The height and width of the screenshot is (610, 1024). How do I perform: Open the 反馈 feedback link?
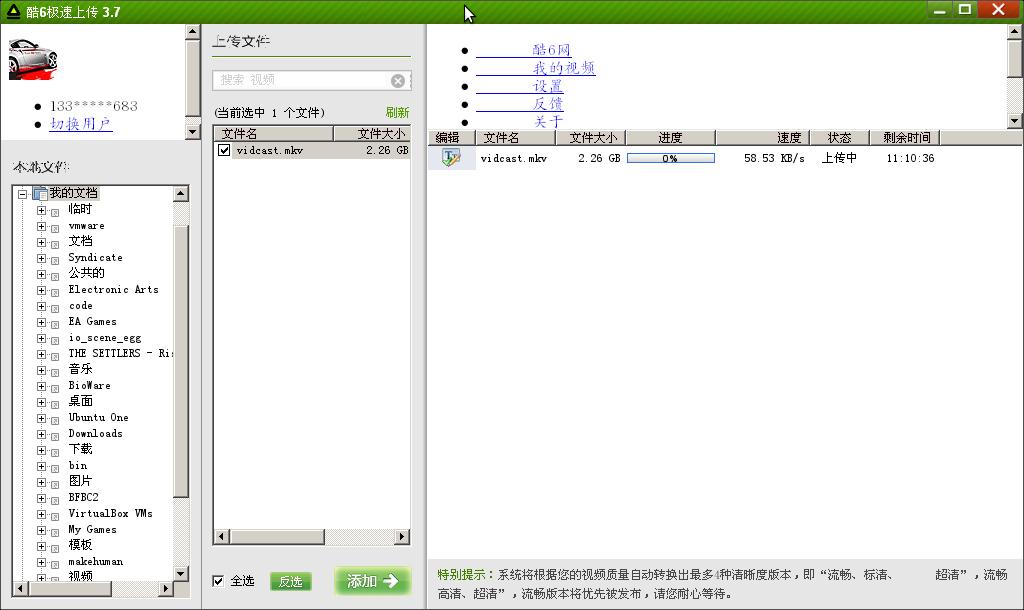tap(547, 104)
